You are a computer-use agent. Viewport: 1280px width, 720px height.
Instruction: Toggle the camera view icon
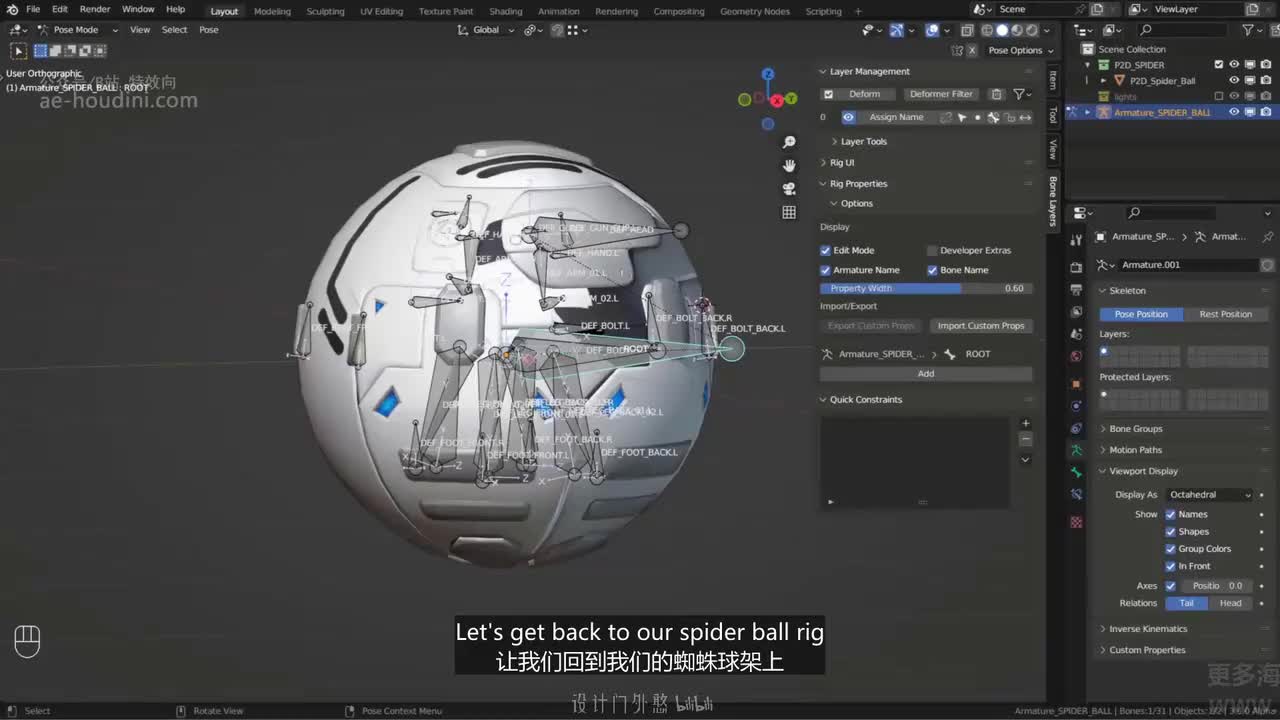(x=789, y=188)
